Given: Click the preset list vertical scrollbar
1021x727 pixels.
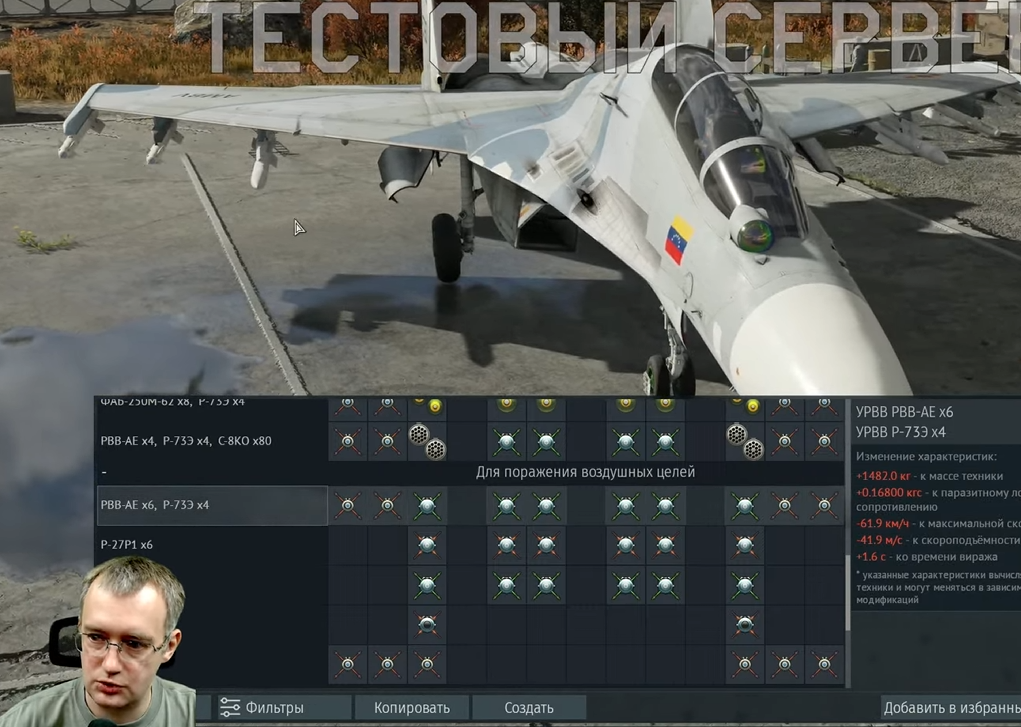Looking at the screenshot, I should (x=847, y=593).
